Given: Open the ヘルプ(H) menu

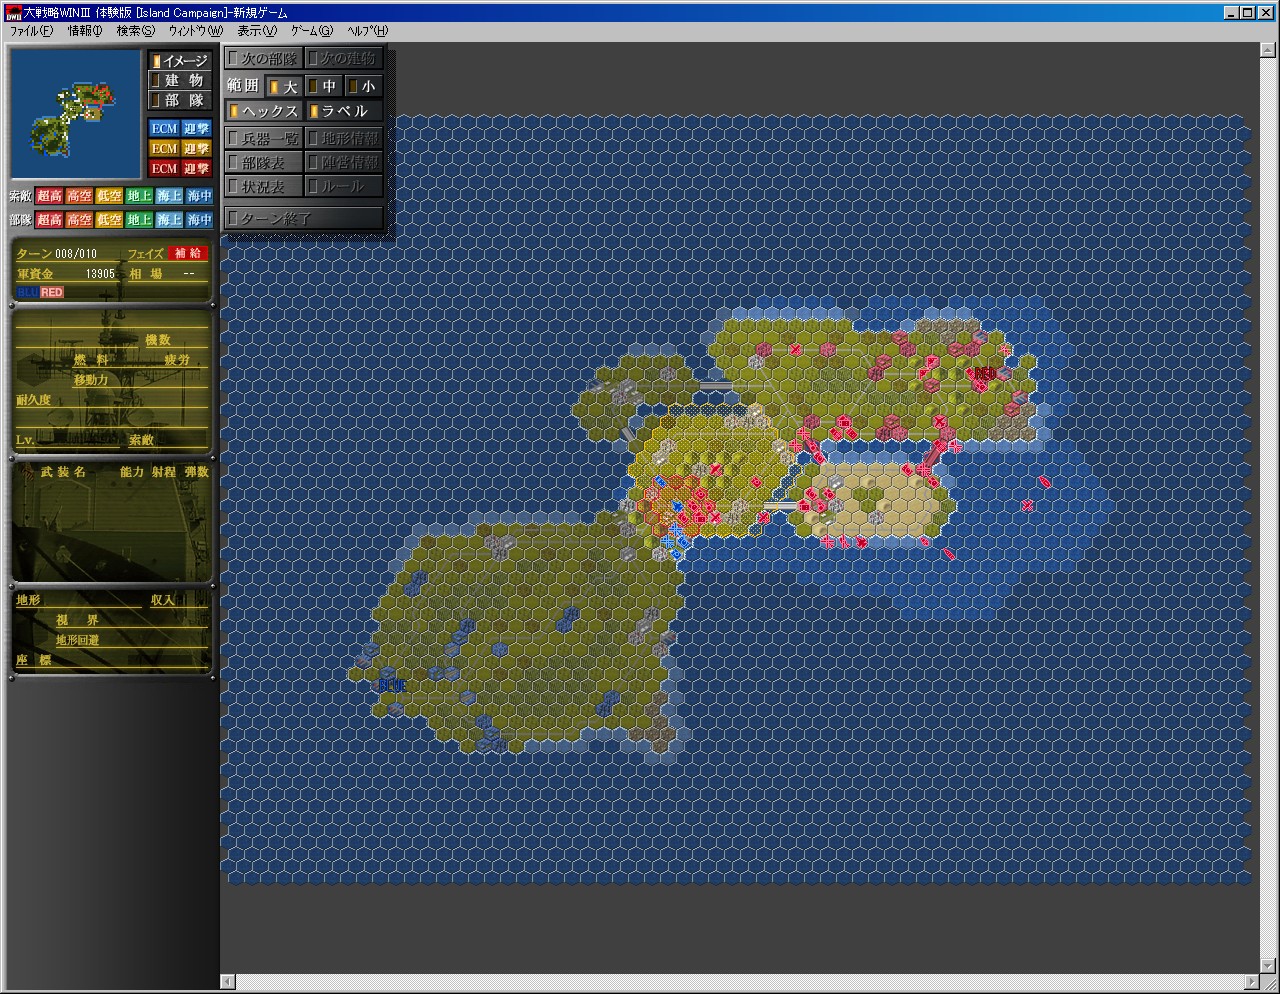Looking at the screenshot, I should [367, 31].
